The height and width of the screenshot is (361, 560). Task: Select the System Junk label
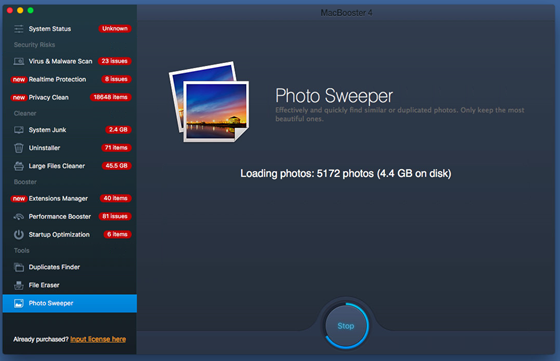tap(47, 130)
